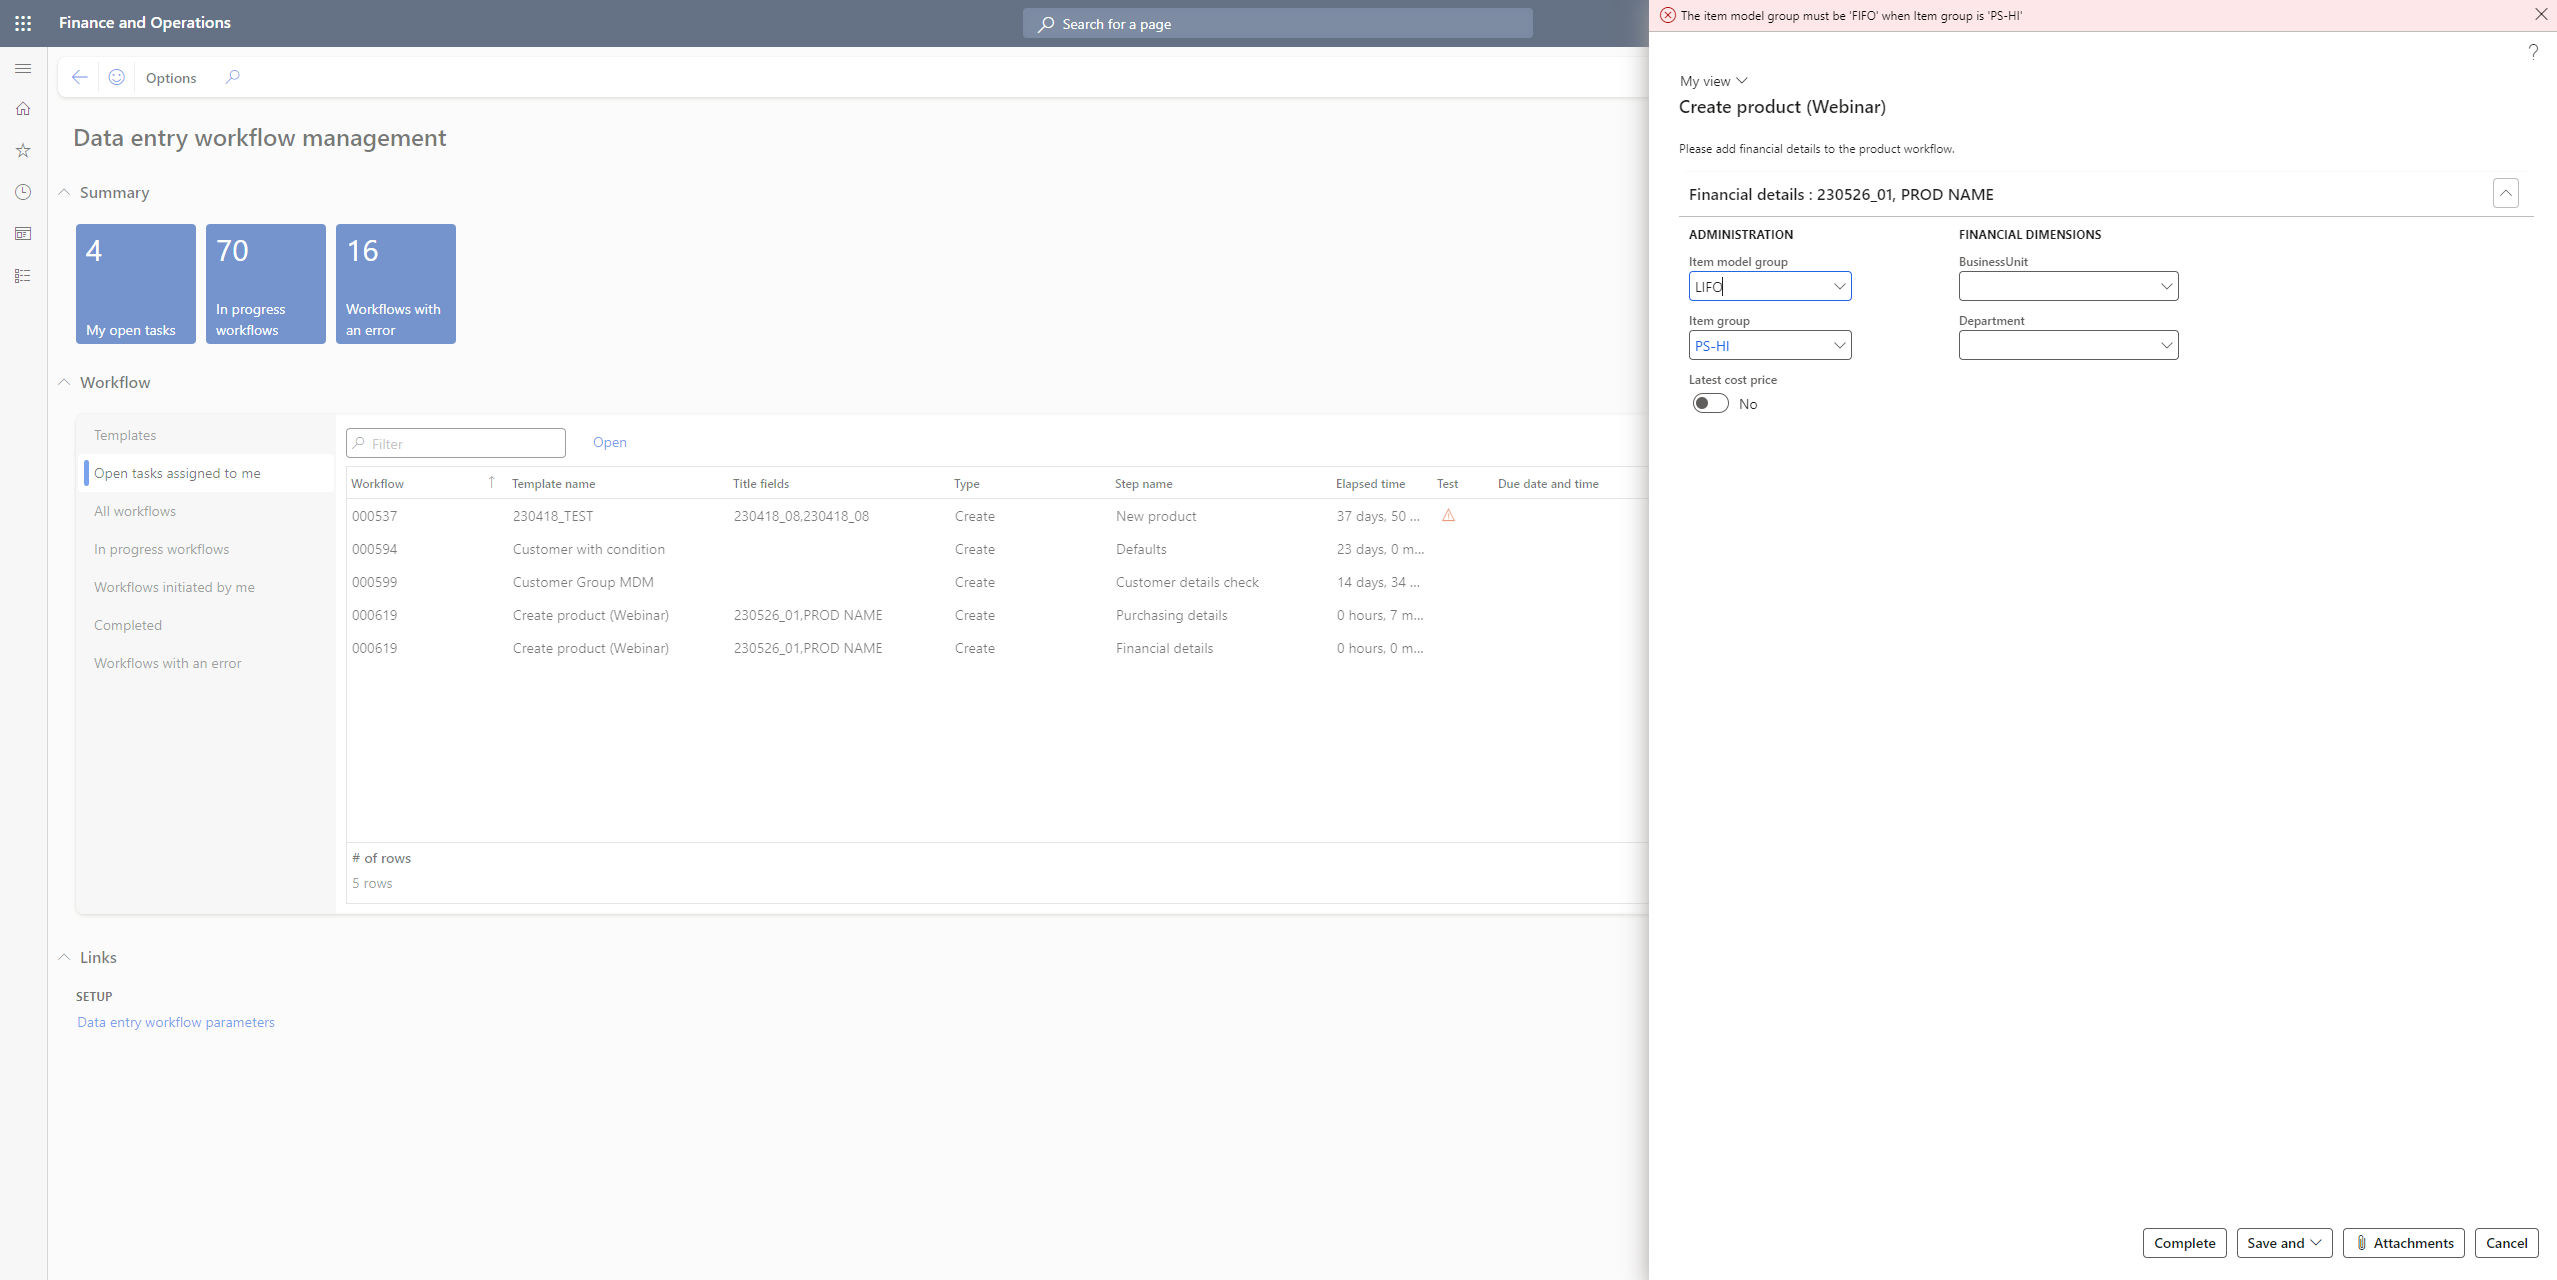The width and height of the screenshot is (2557, 1280).
Task: Open Workspaces icon in sidebar
Action: tap(23, 234)
